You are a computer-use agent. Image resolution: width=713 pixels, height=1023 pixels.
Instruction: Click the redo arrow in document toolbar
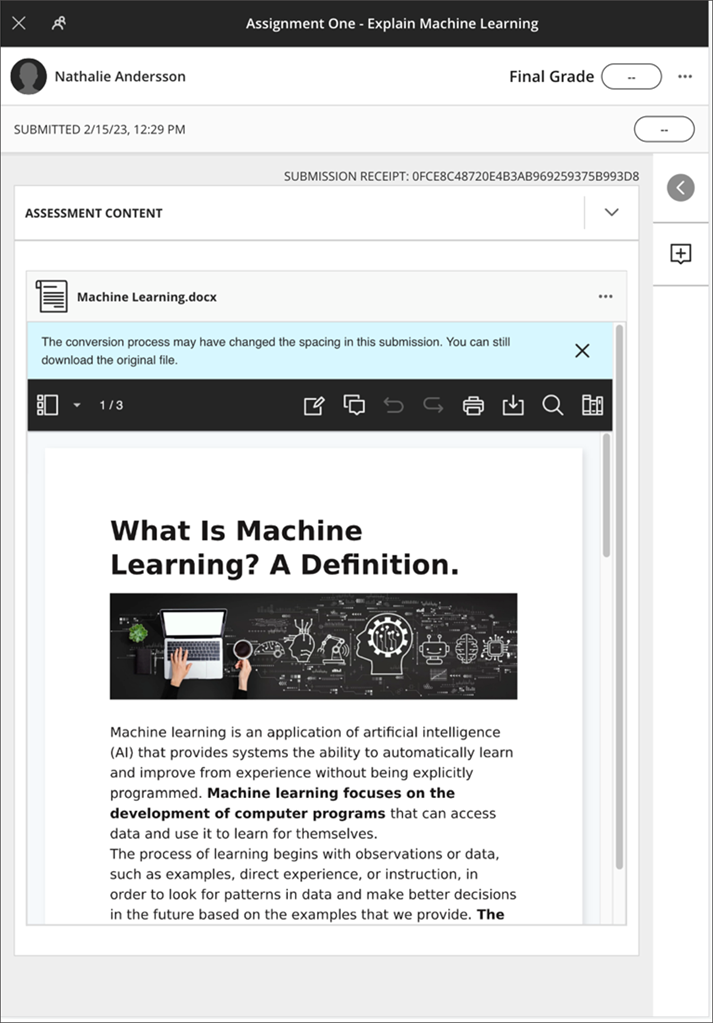[433, 405]
